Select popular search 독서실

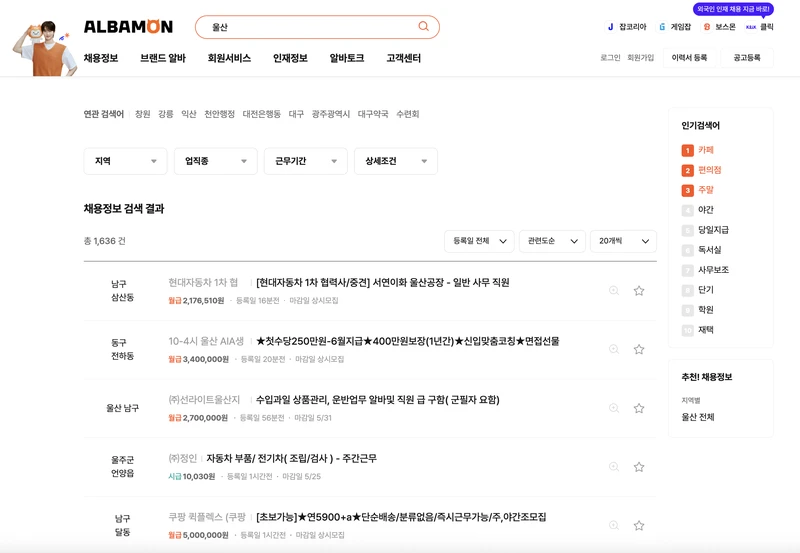710,249
